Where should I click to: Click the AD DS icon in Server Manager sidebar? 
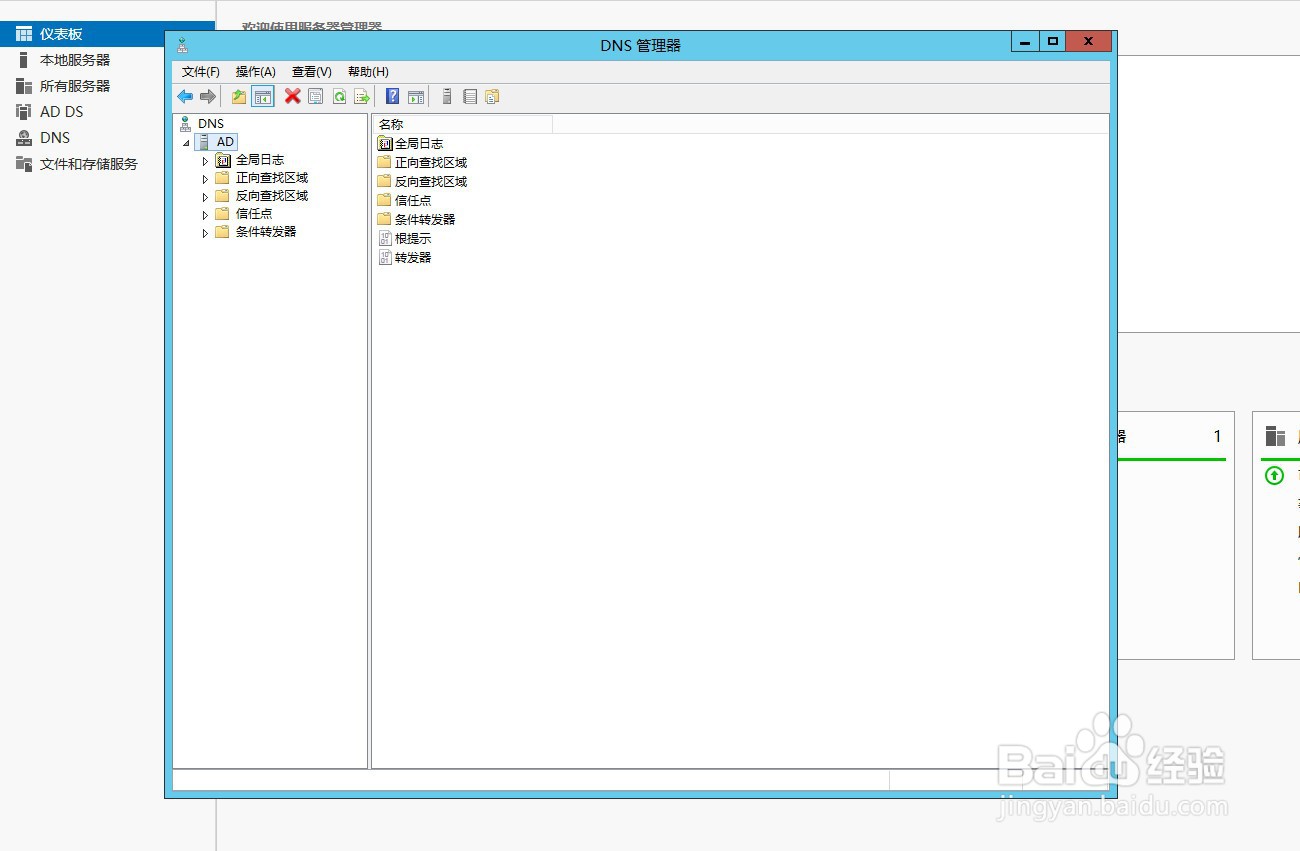(x=24, y=112)
